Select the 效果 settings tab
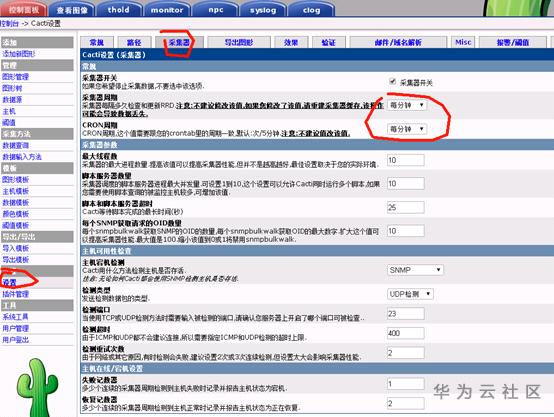The width and height of the screenshot is (554, 417). point(291,42)
